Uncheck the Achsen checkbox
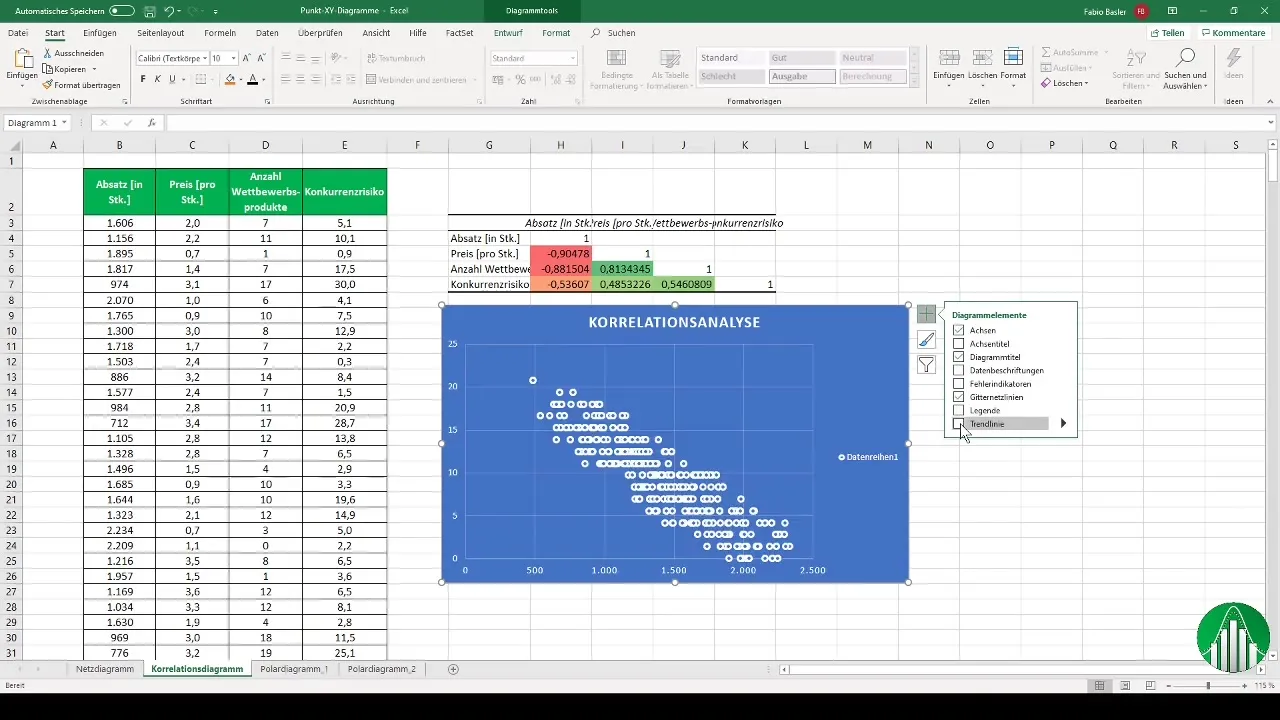Image resolution: width=1280 pixels, height=720 pixels. coord(959,330)
